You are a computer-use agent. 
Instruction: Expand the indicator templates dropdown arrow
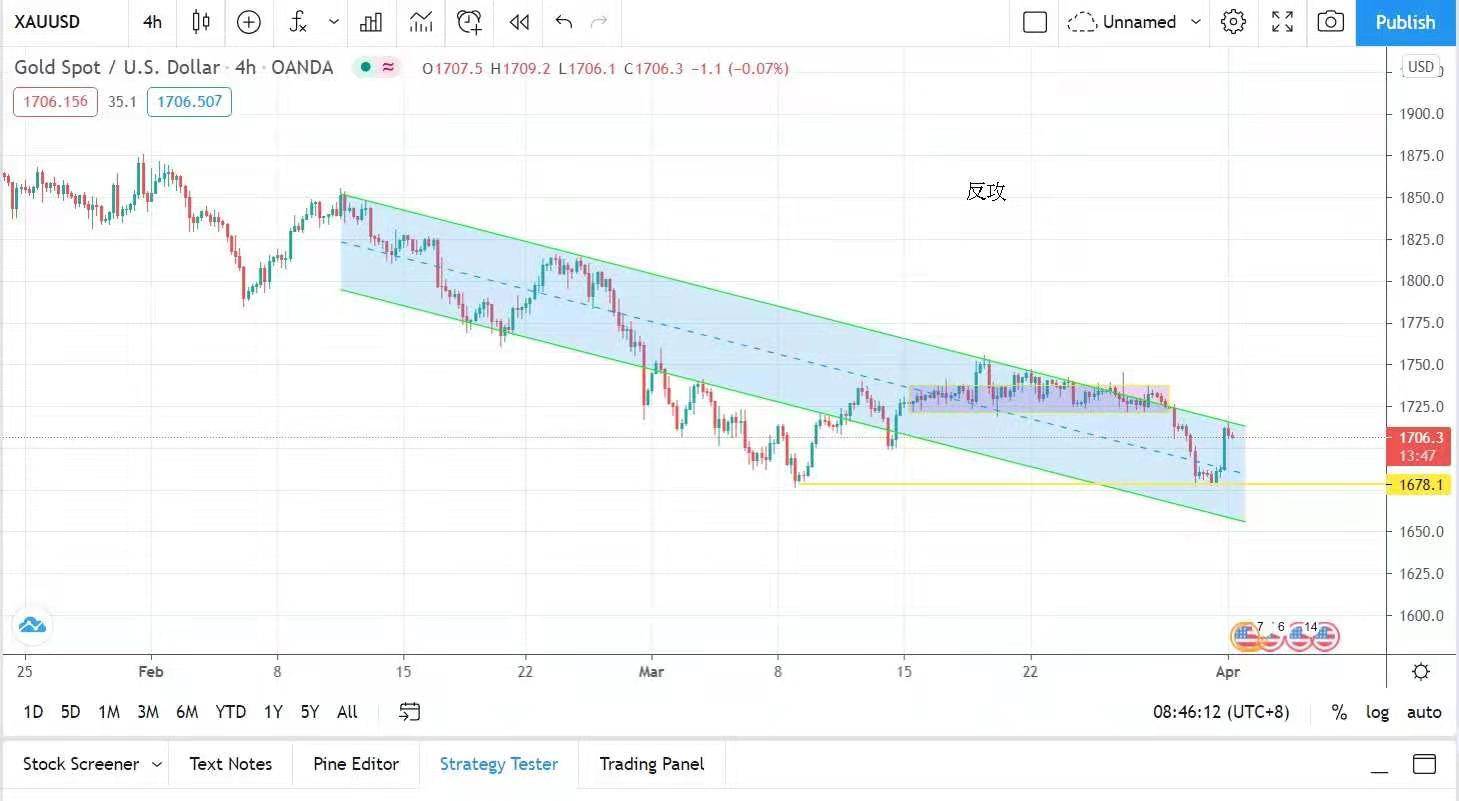[x=334, y=22]
